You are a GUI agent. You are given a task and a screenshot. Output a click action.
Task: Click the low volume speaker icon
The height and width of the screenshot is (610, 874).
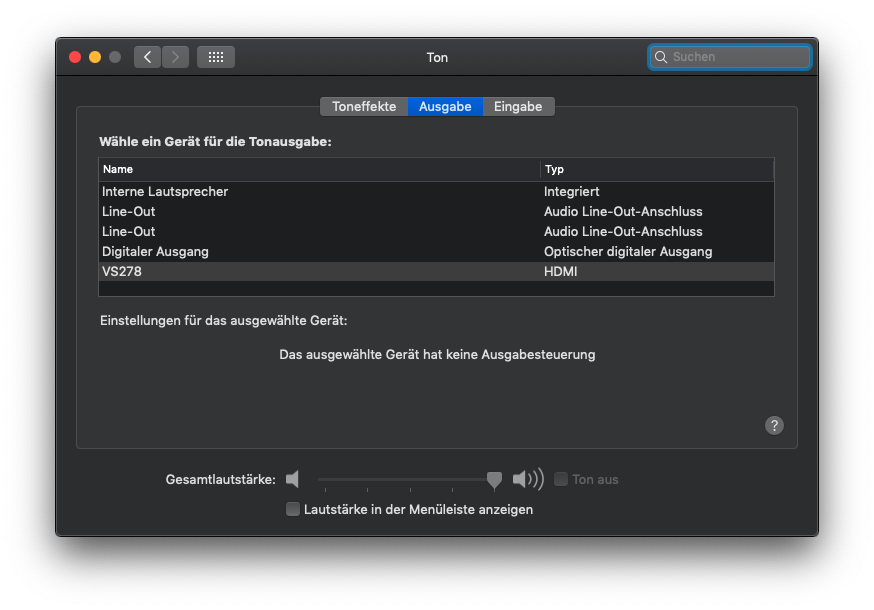pyautogui.click(x=292, y=480)
